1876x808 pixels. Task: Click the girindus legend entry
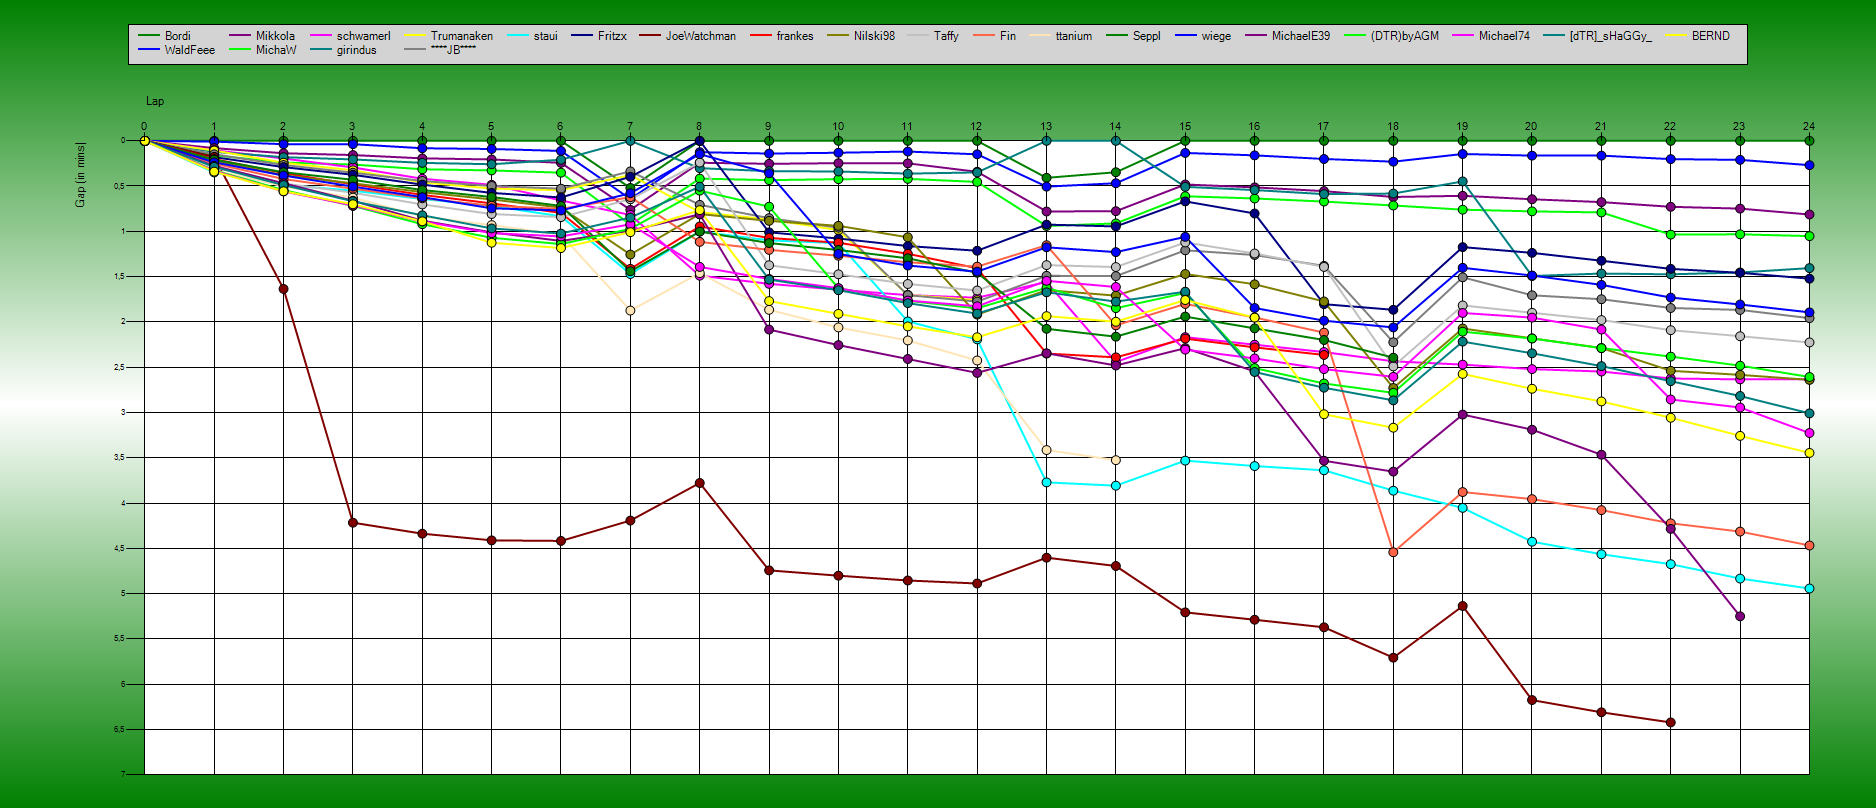pos(356,50)
